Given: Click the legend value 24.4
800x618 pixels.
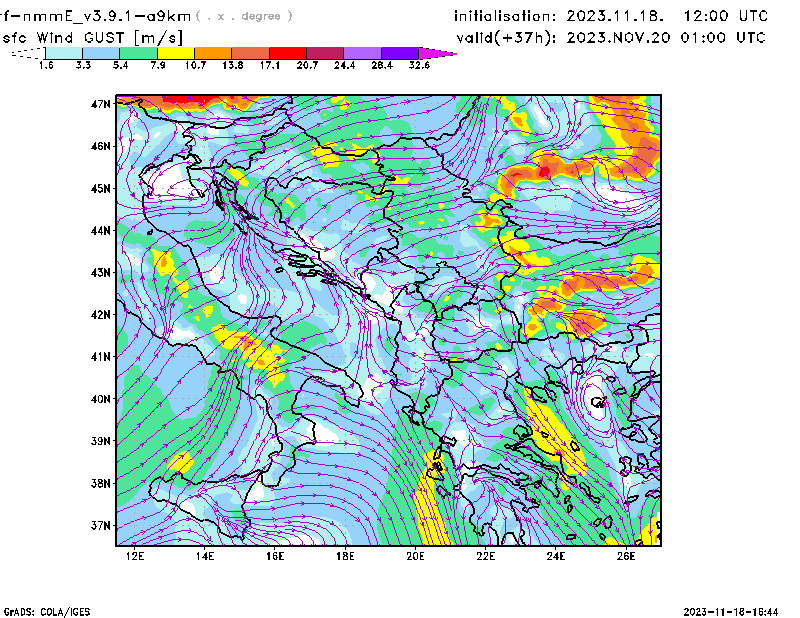Looking at the screenshot, I should (344, 65).
